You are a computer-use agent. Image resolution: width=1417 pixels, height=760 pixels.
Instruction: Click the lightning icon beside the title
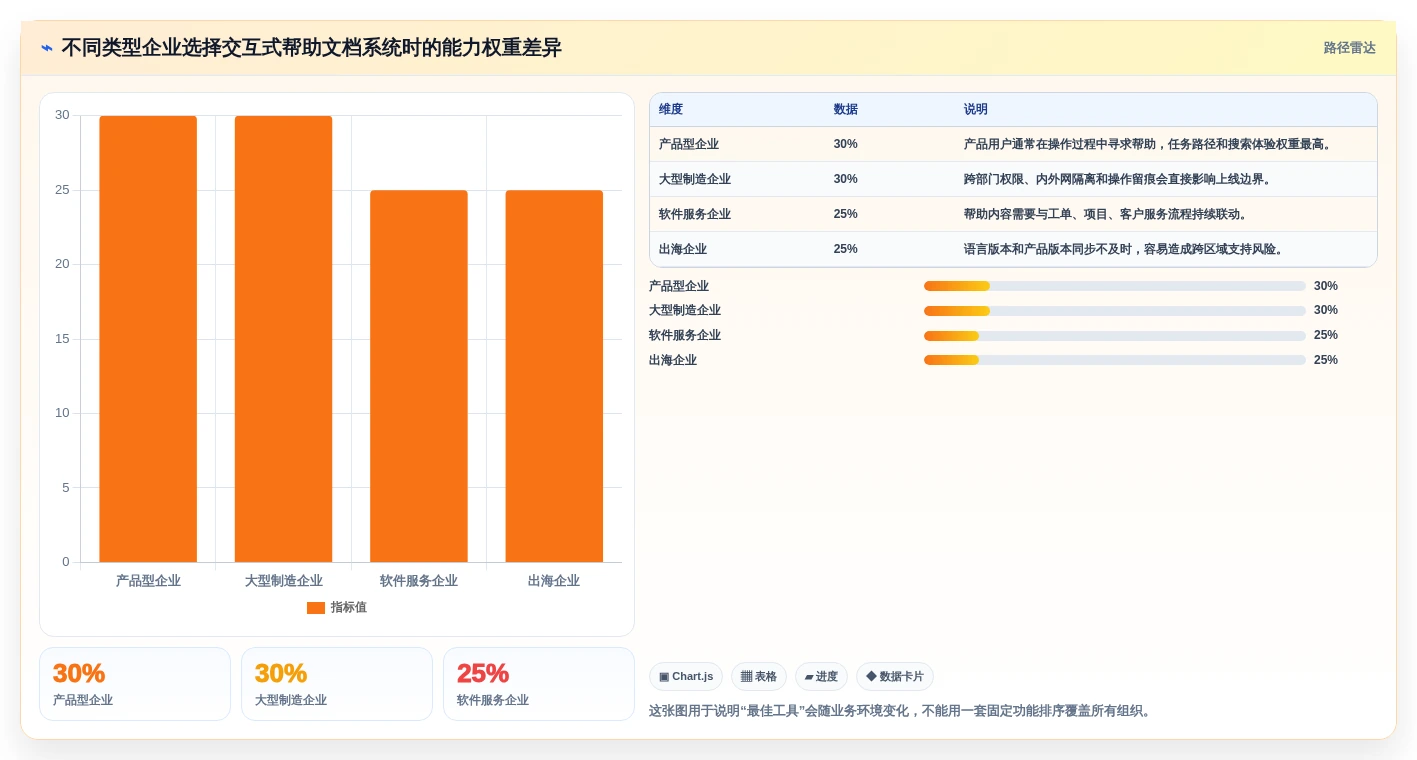click(x=47, y=48)
